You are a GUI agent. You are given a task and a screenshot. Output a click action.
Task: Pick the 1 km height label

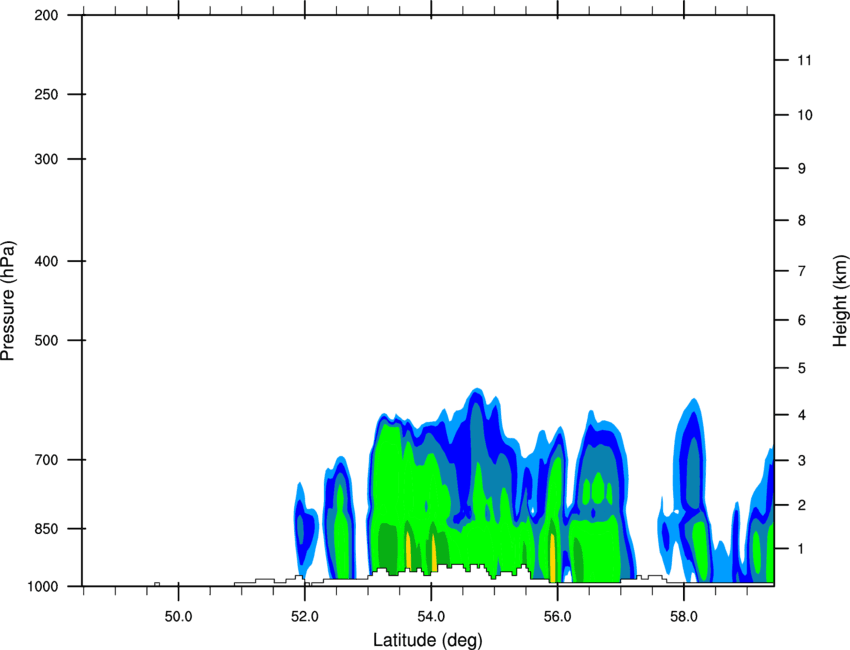tap(802, 549)
